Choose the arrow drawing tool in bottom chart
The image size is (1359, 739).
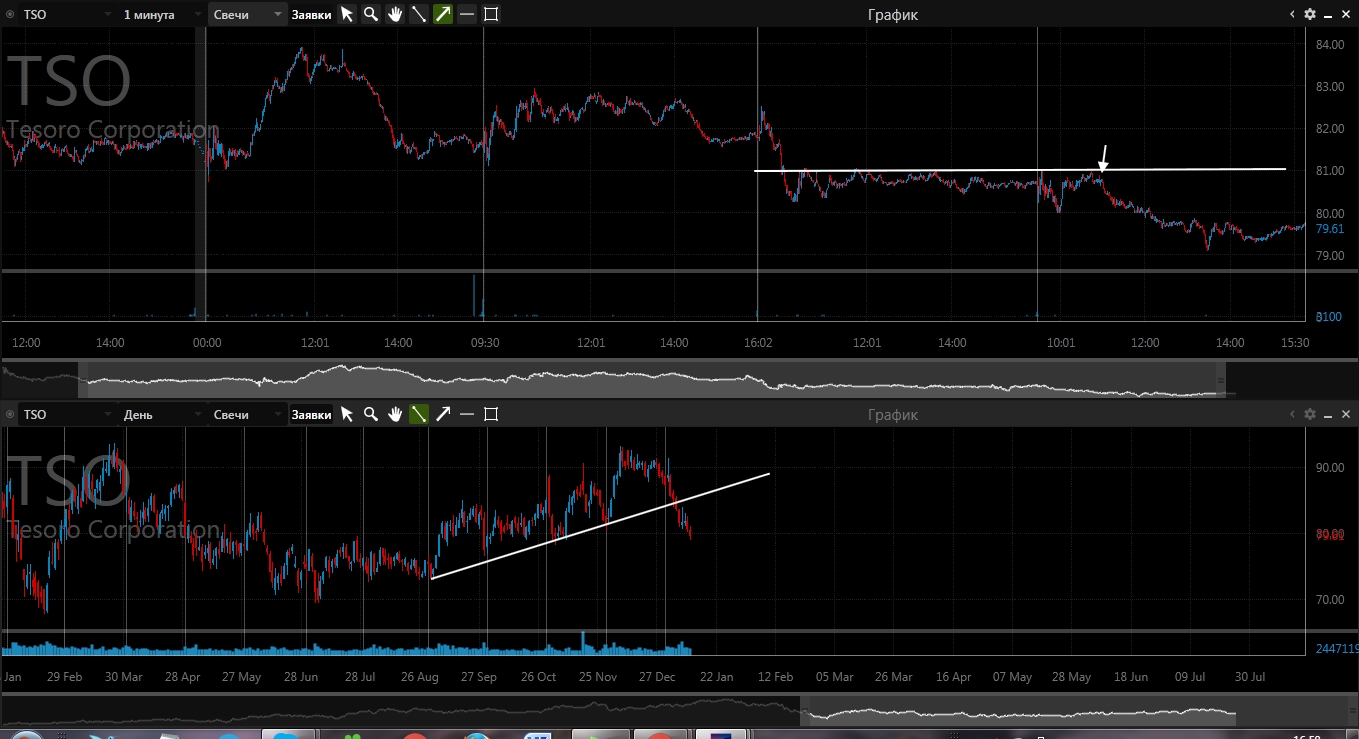tap(443, 414)
